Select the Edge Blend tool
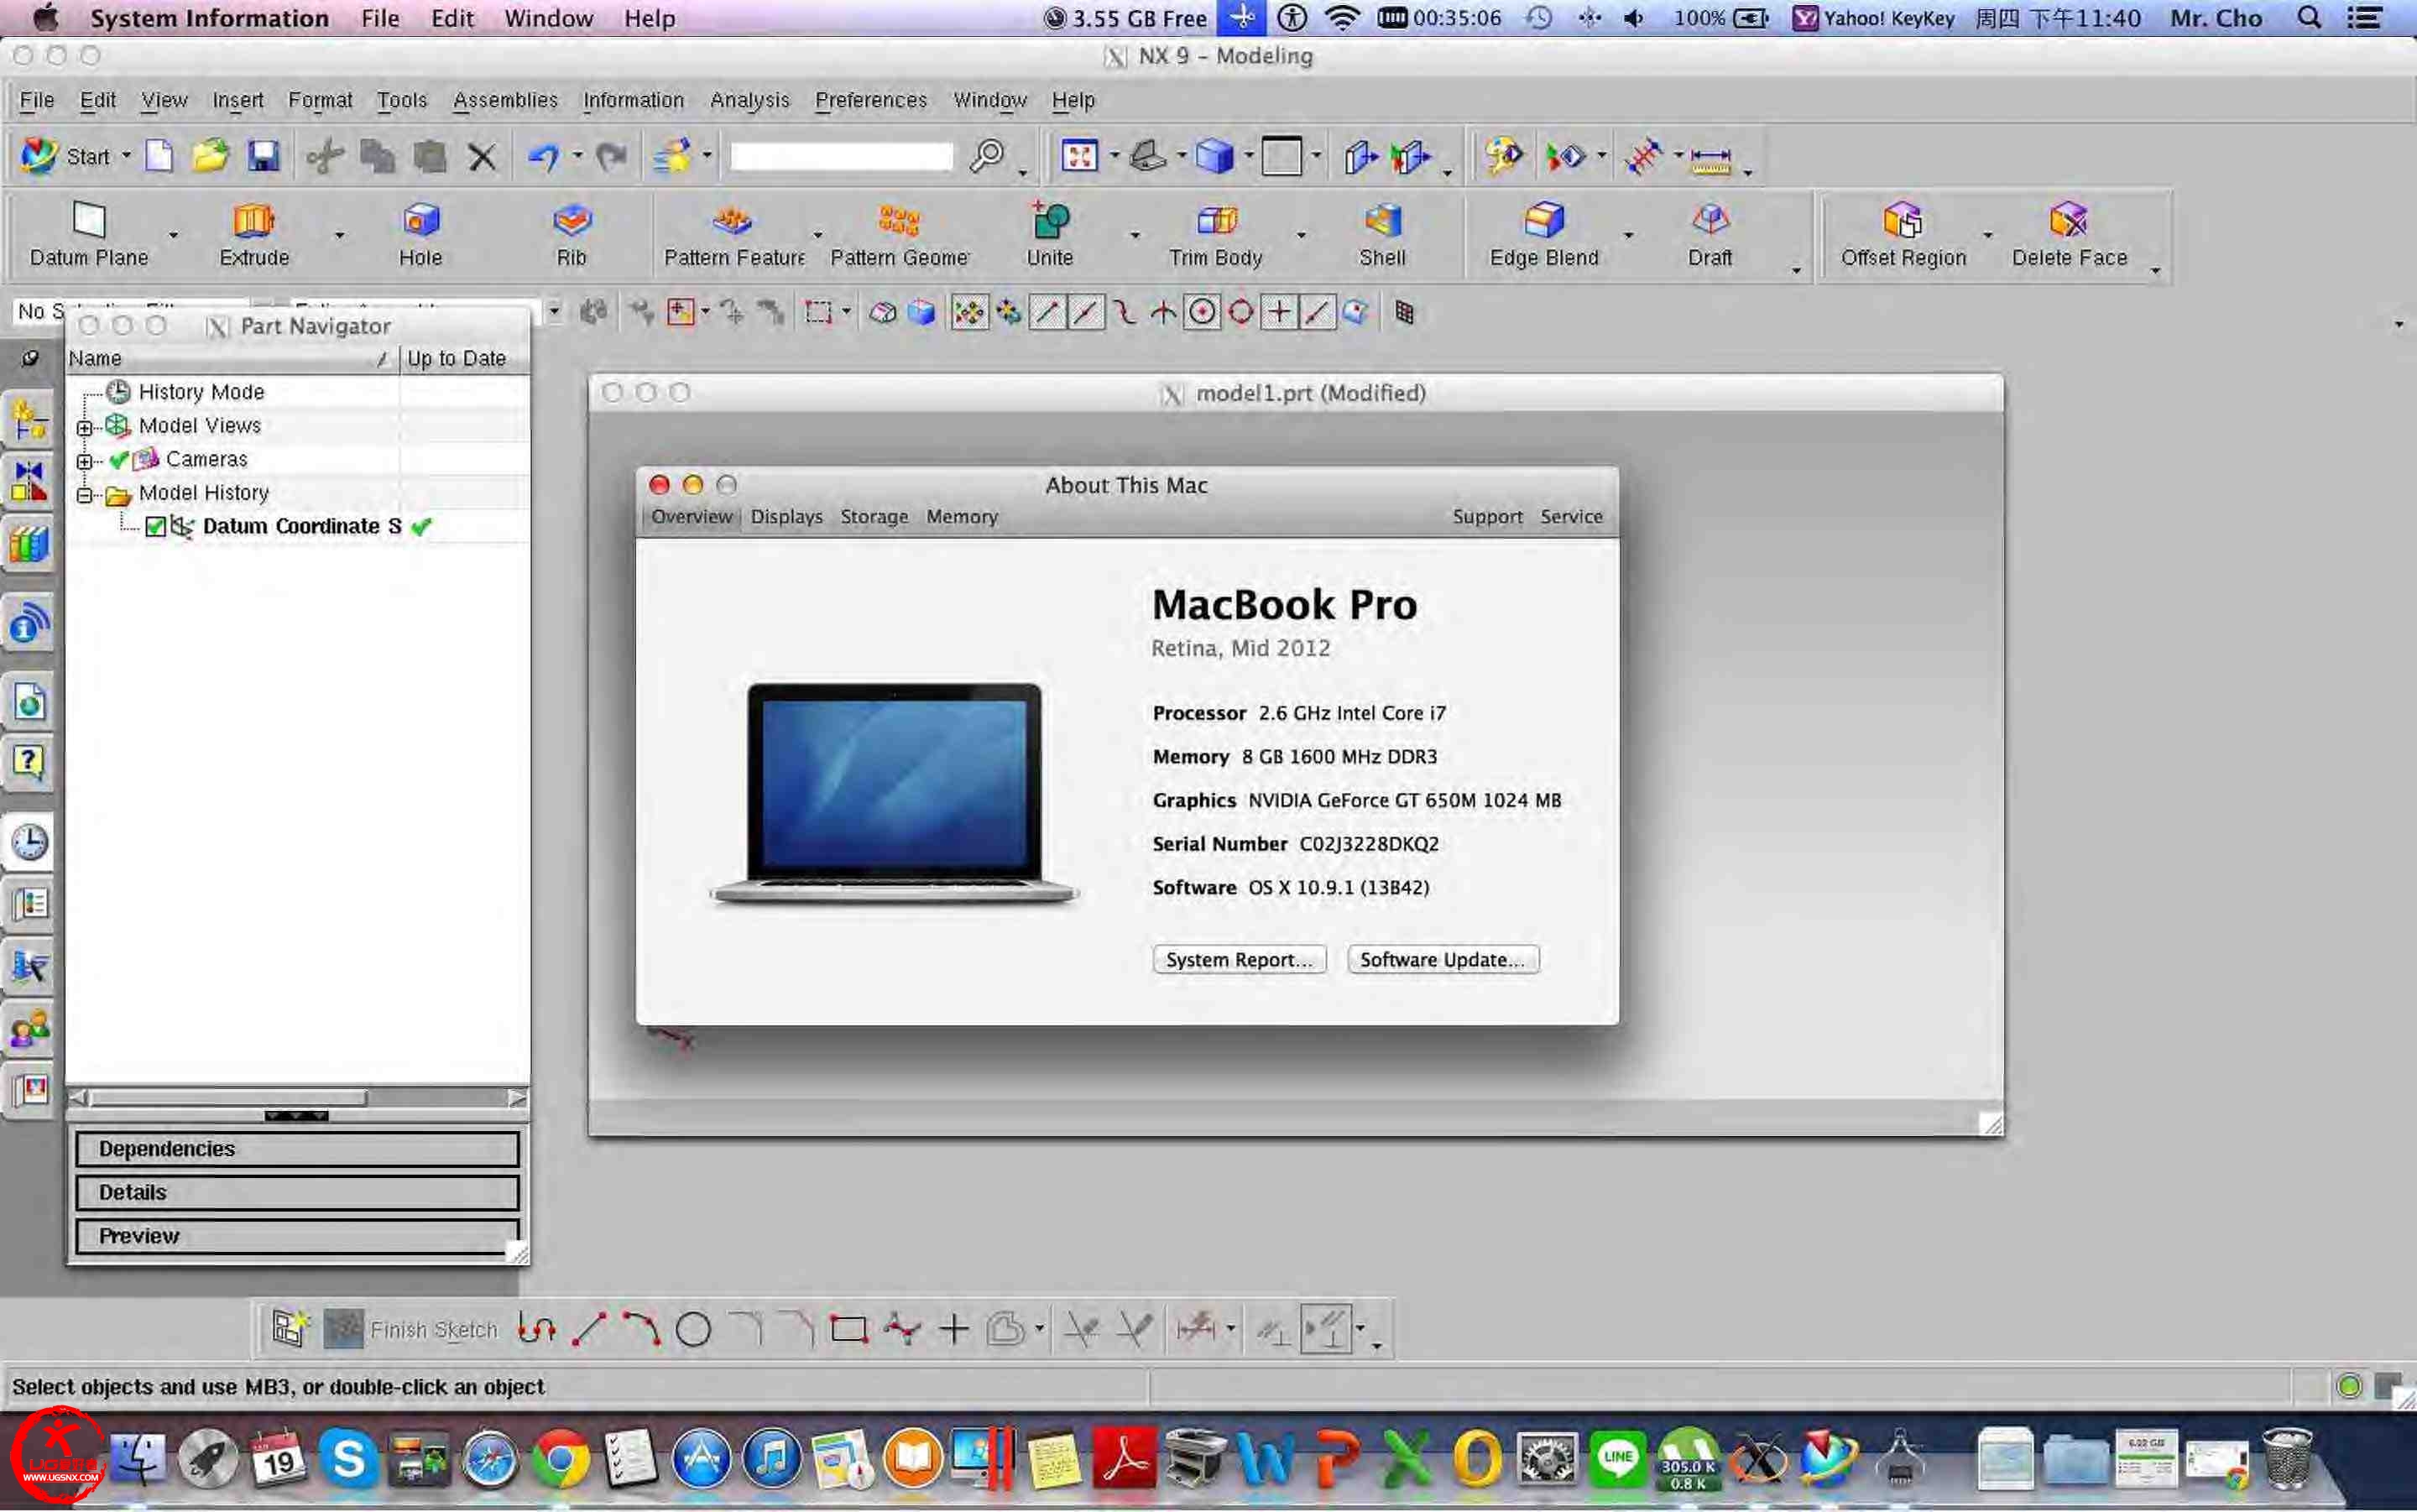The height and width of the screenshot is (1512, 2417). (1544, 235)
